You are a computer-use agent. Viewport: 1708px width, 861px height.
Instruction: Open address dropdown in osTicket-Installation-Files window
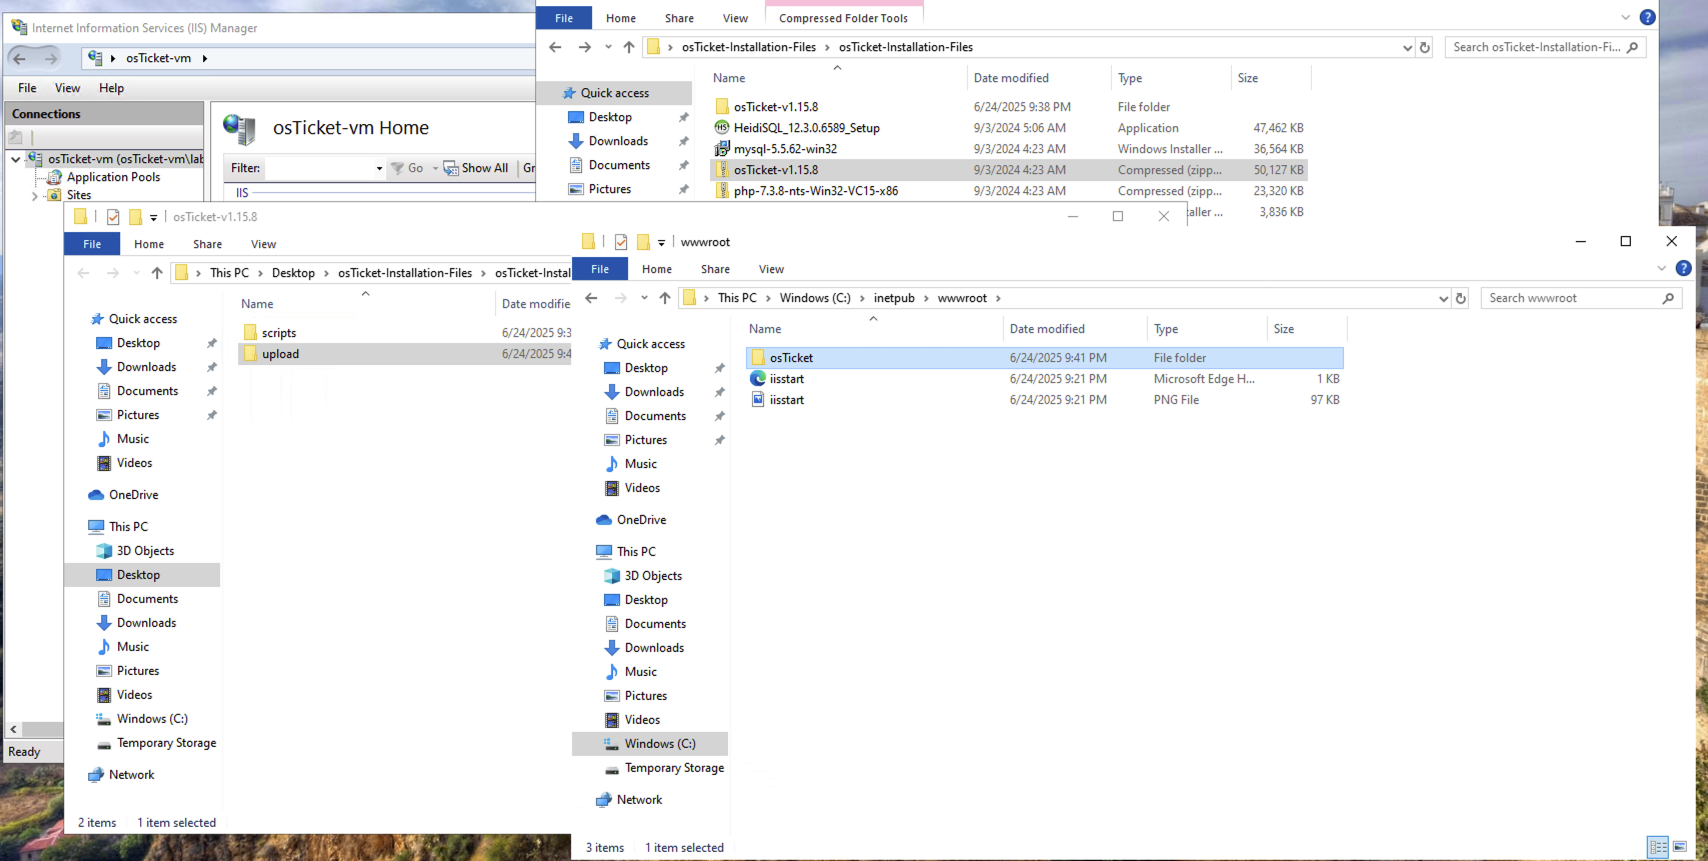[x=1407, y=47]
